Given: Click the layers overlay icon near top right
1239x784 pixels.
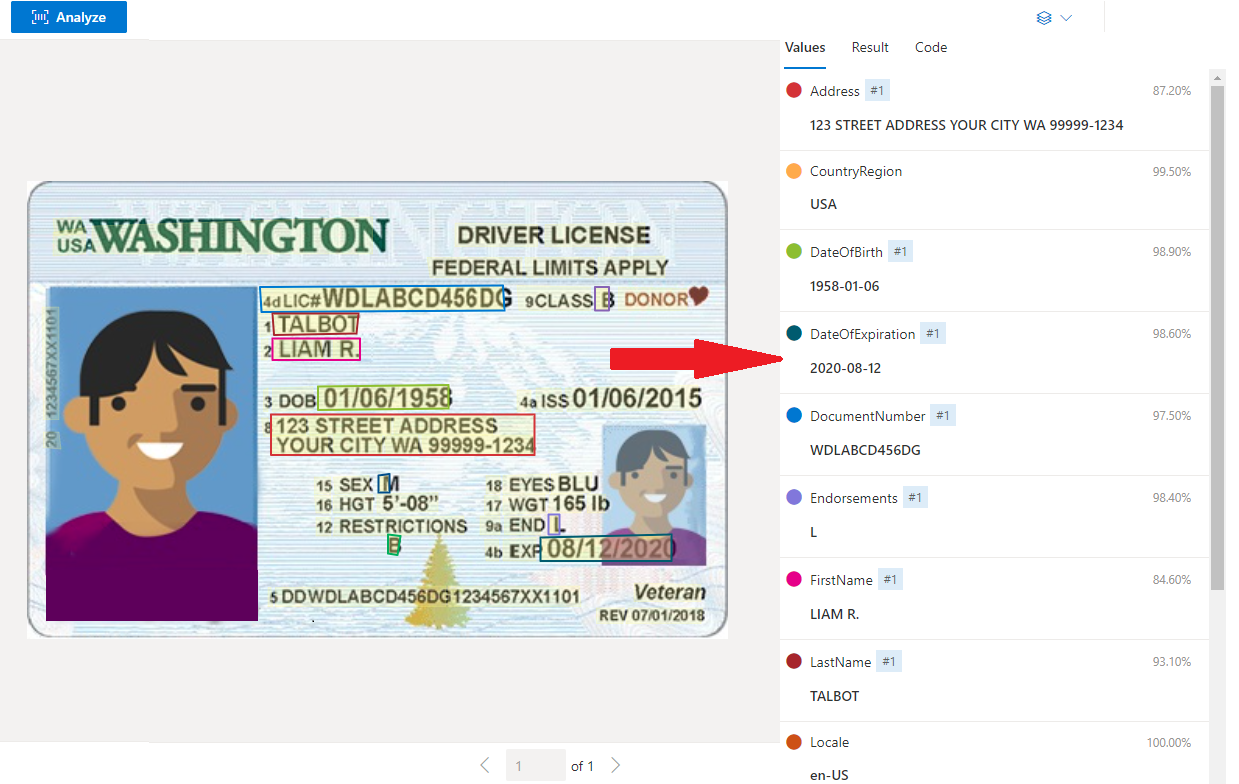Looking at the screenshot, I should point(1044,17).
